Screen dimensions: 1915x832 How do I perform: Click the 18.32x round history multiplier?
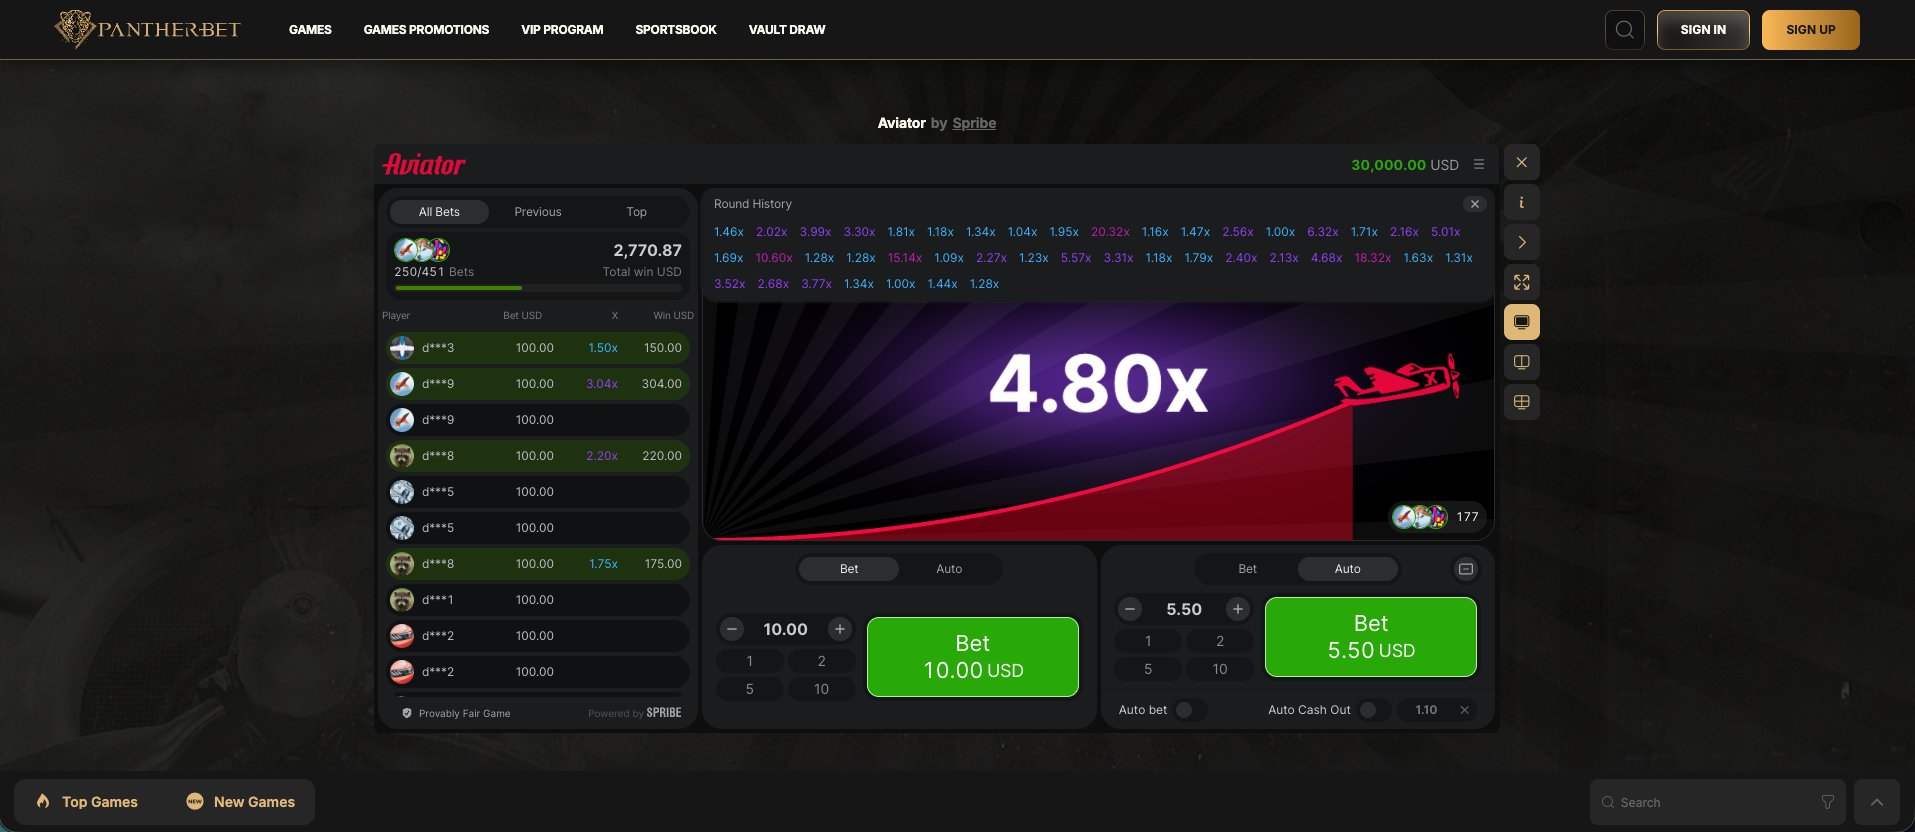pyautogui.click(x=1373, y=258)
